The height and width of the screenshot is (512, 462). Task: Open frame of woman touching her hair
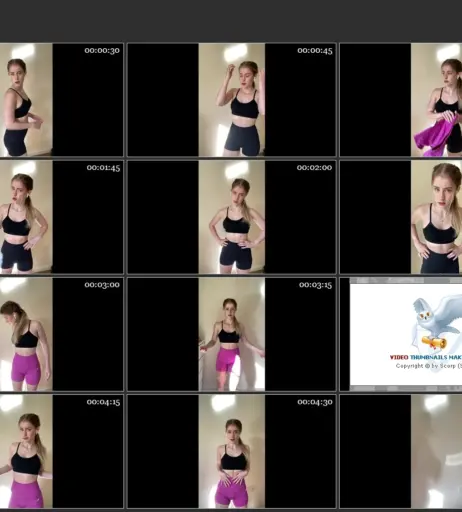[232, 100]
